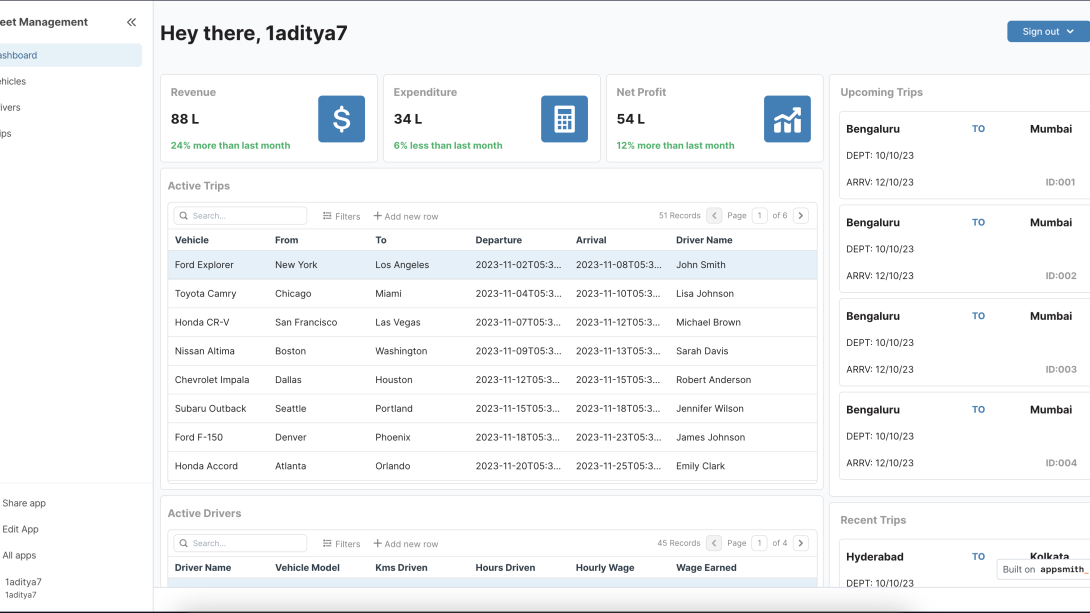The width and height of the screenshot is (1090, 613).
Task: Sort by From column header
Action: (286, 240)
